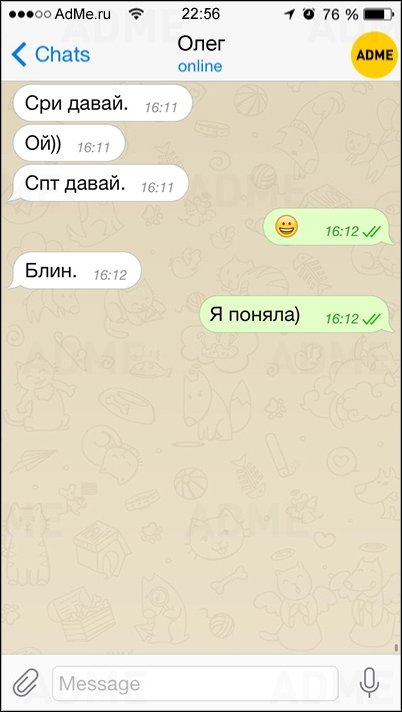Select the 'Блин.' message bubble

pyautogui.click(x=75, y=271)
